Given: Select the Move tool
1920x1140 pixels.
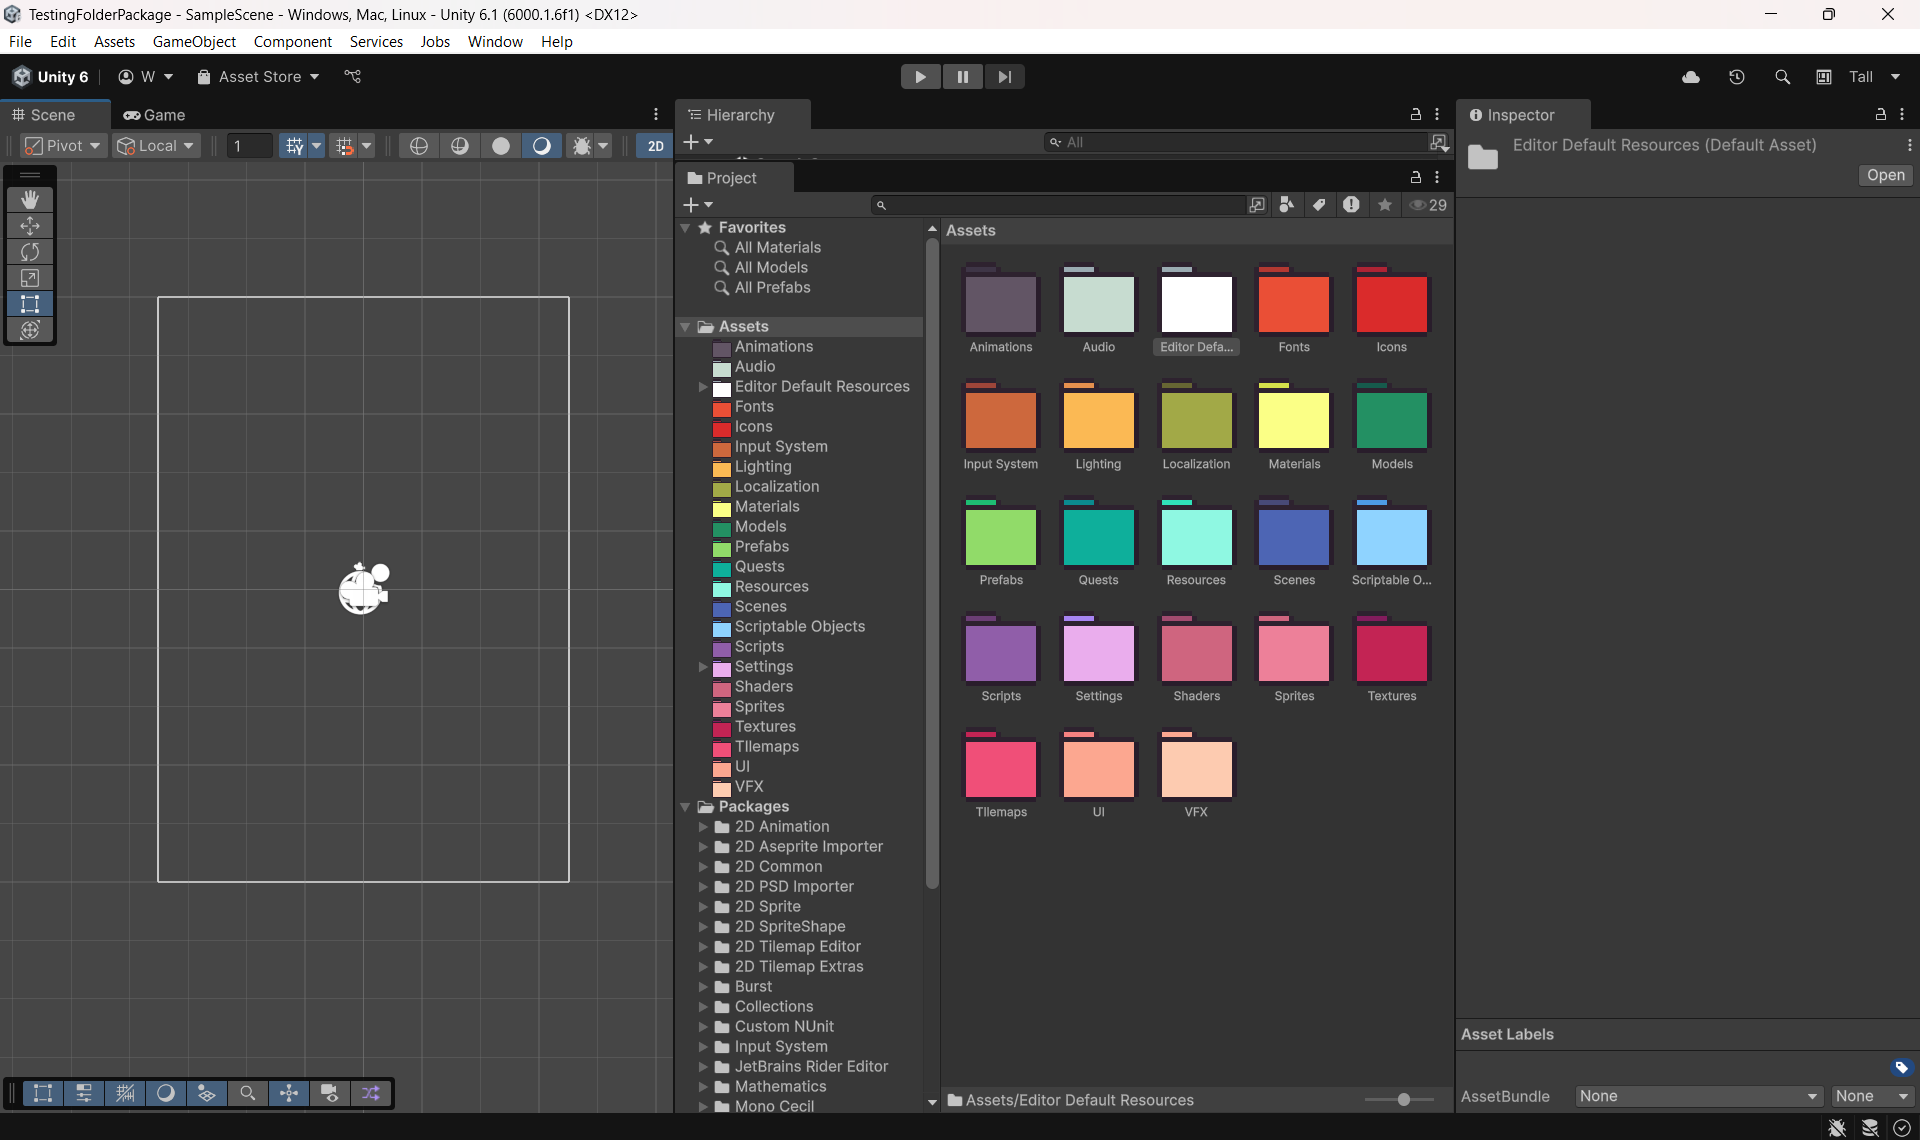Looking at the screenshot, I should click(x=30, y=226).
